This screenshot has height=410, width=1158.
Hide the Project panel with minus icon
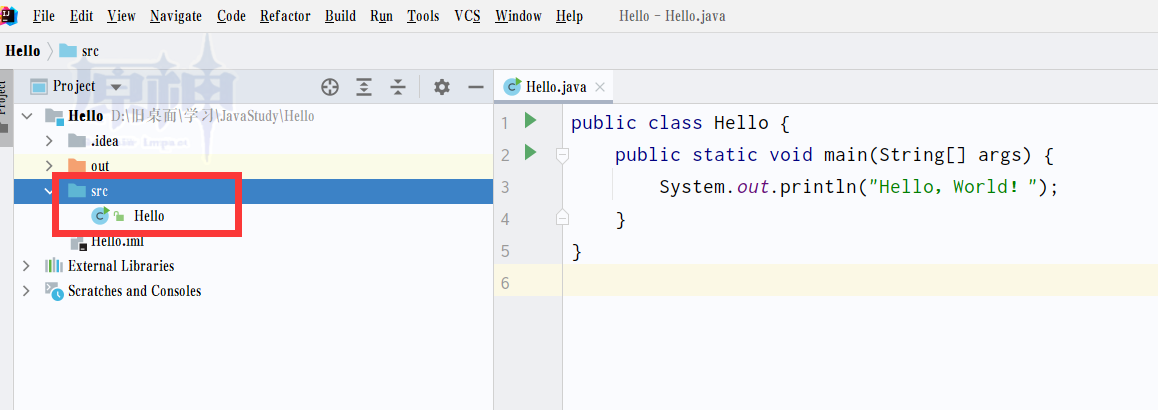pyautogui.click(x=476, y=87)
